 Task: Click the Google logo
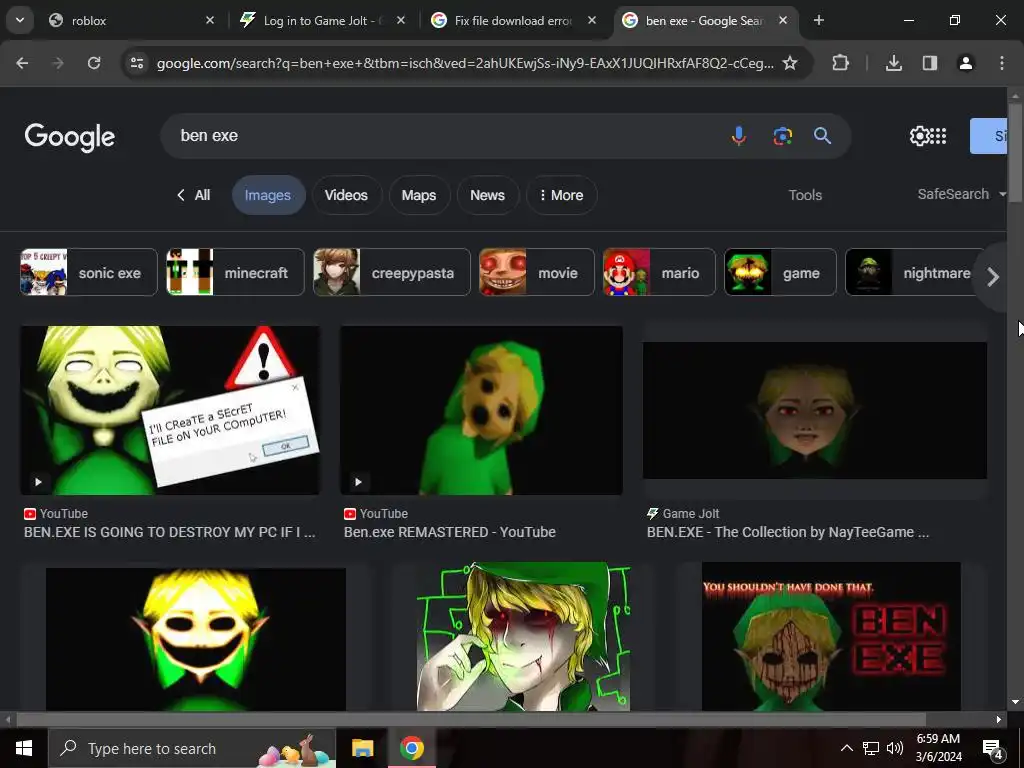[x=70, y=137]
